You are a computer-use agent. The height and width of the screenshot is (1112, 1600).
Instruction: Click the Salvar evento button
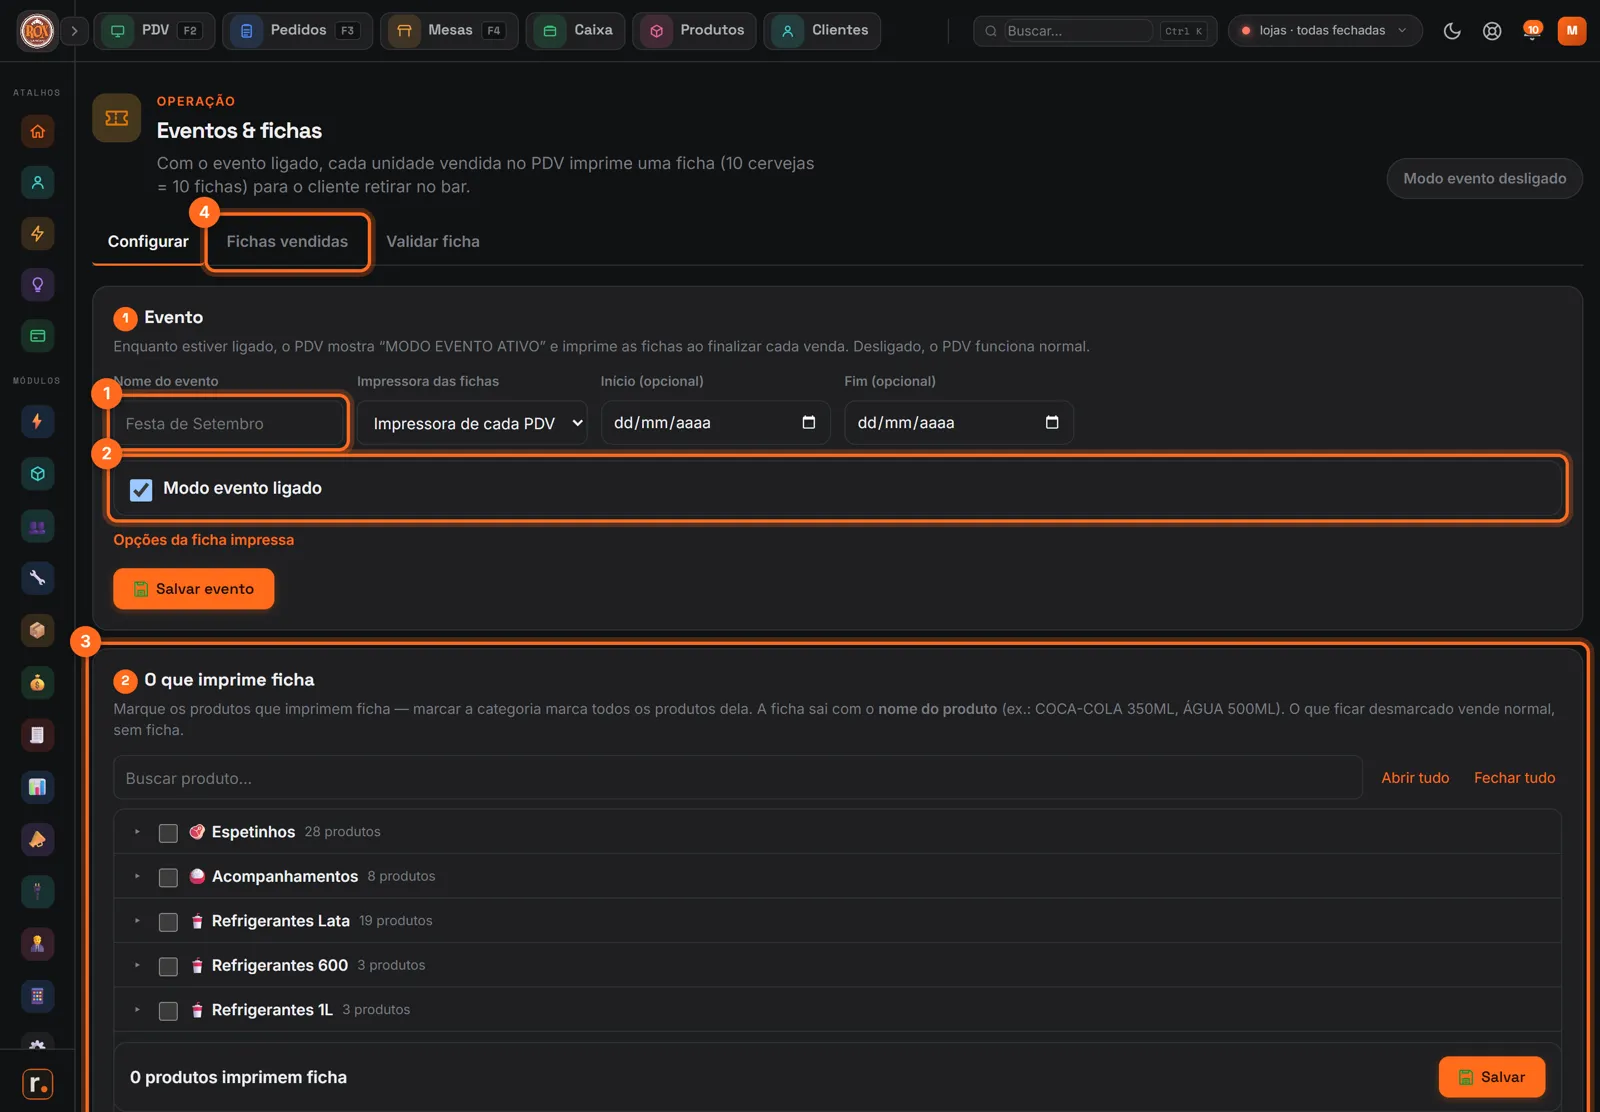click(193, 589)
